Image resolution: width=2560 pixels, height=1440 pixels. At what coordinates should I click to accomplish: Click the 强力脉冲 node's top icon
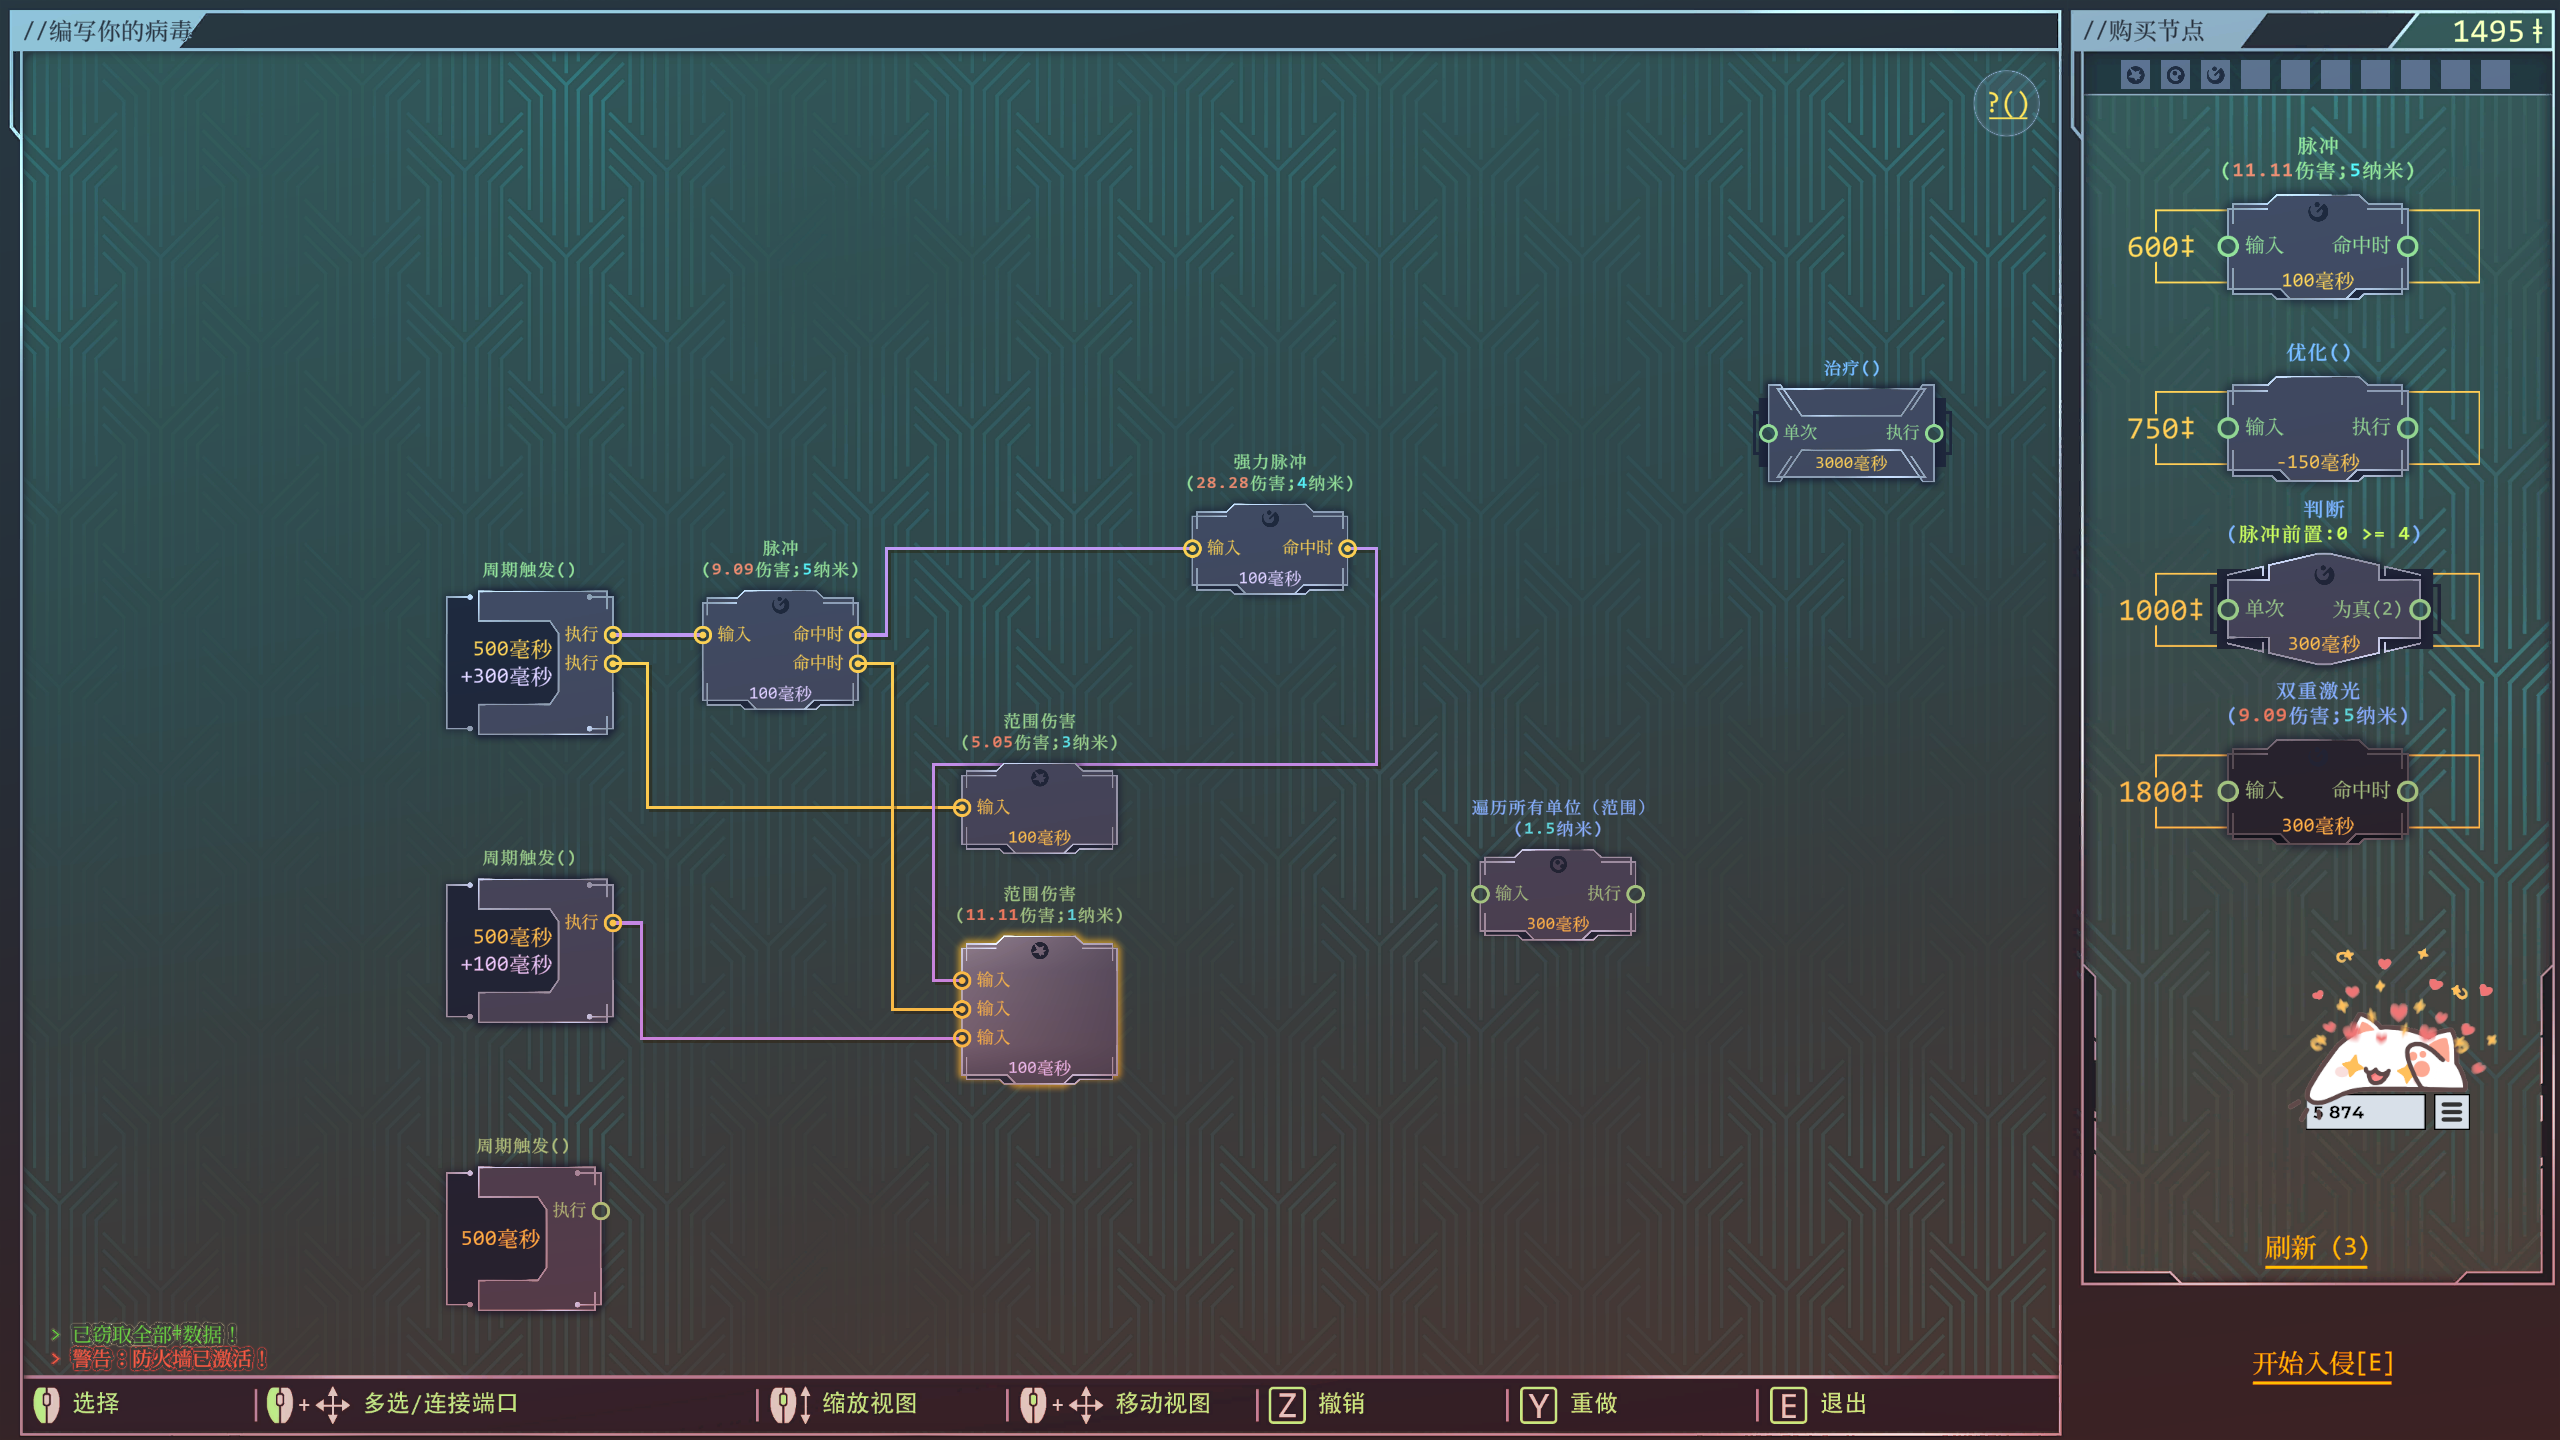coord(1270,518)
